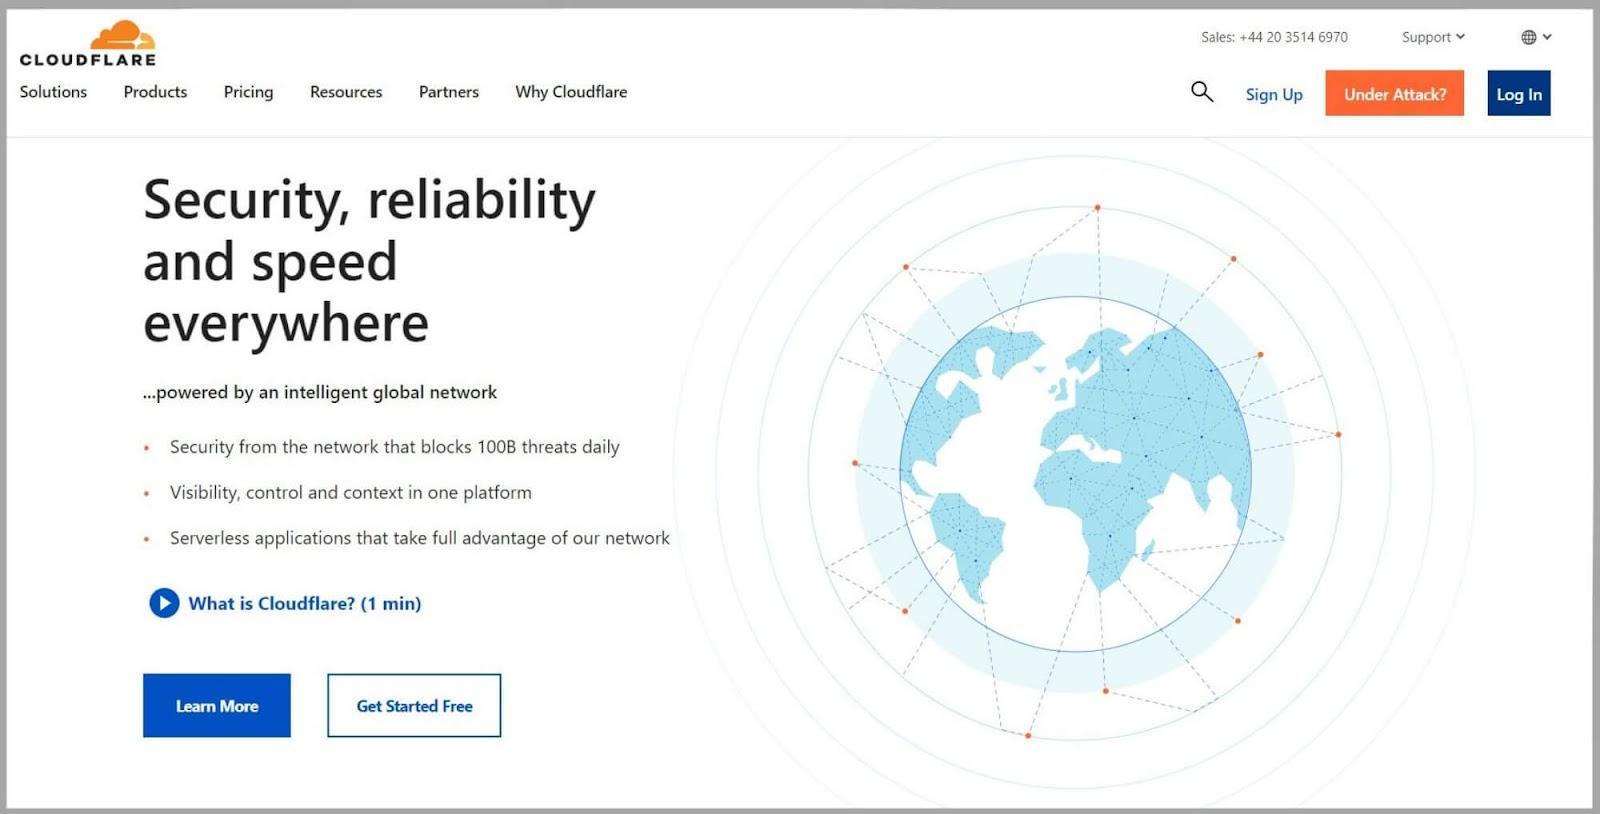Open the search magnifier icon
The image size is (1600, 814).
click(1202, 92)
